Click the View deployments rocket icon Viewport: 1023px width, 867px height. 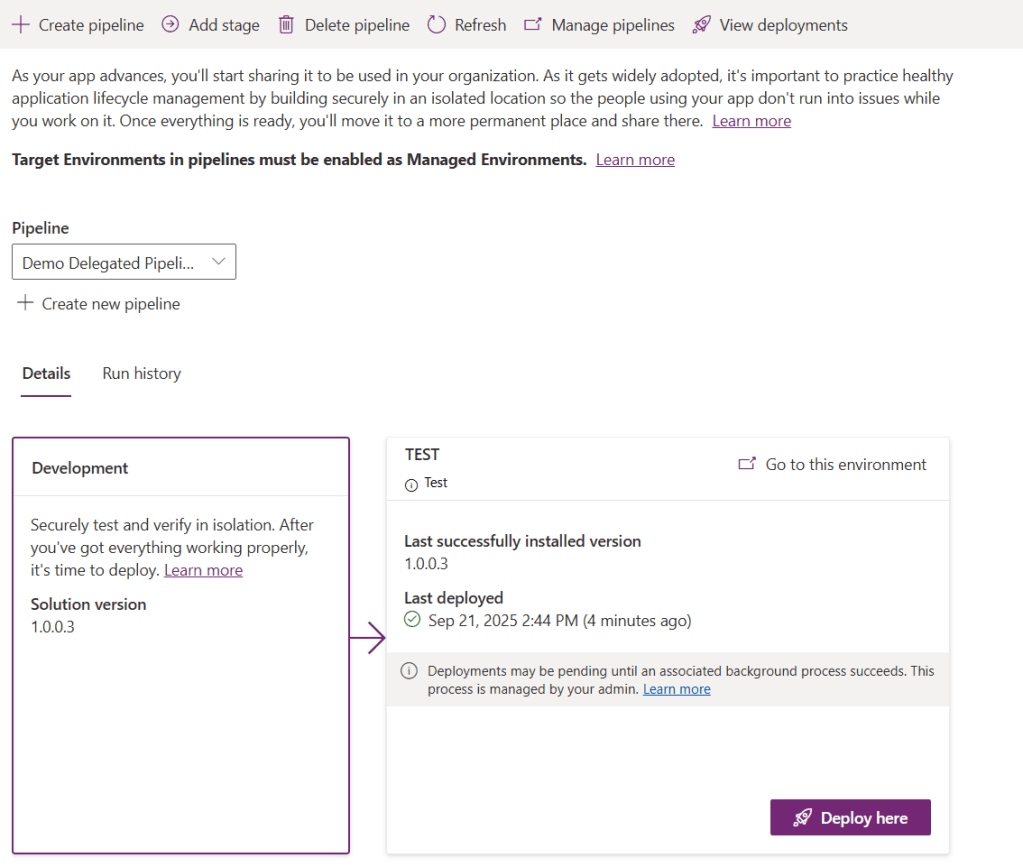(701, 25)
